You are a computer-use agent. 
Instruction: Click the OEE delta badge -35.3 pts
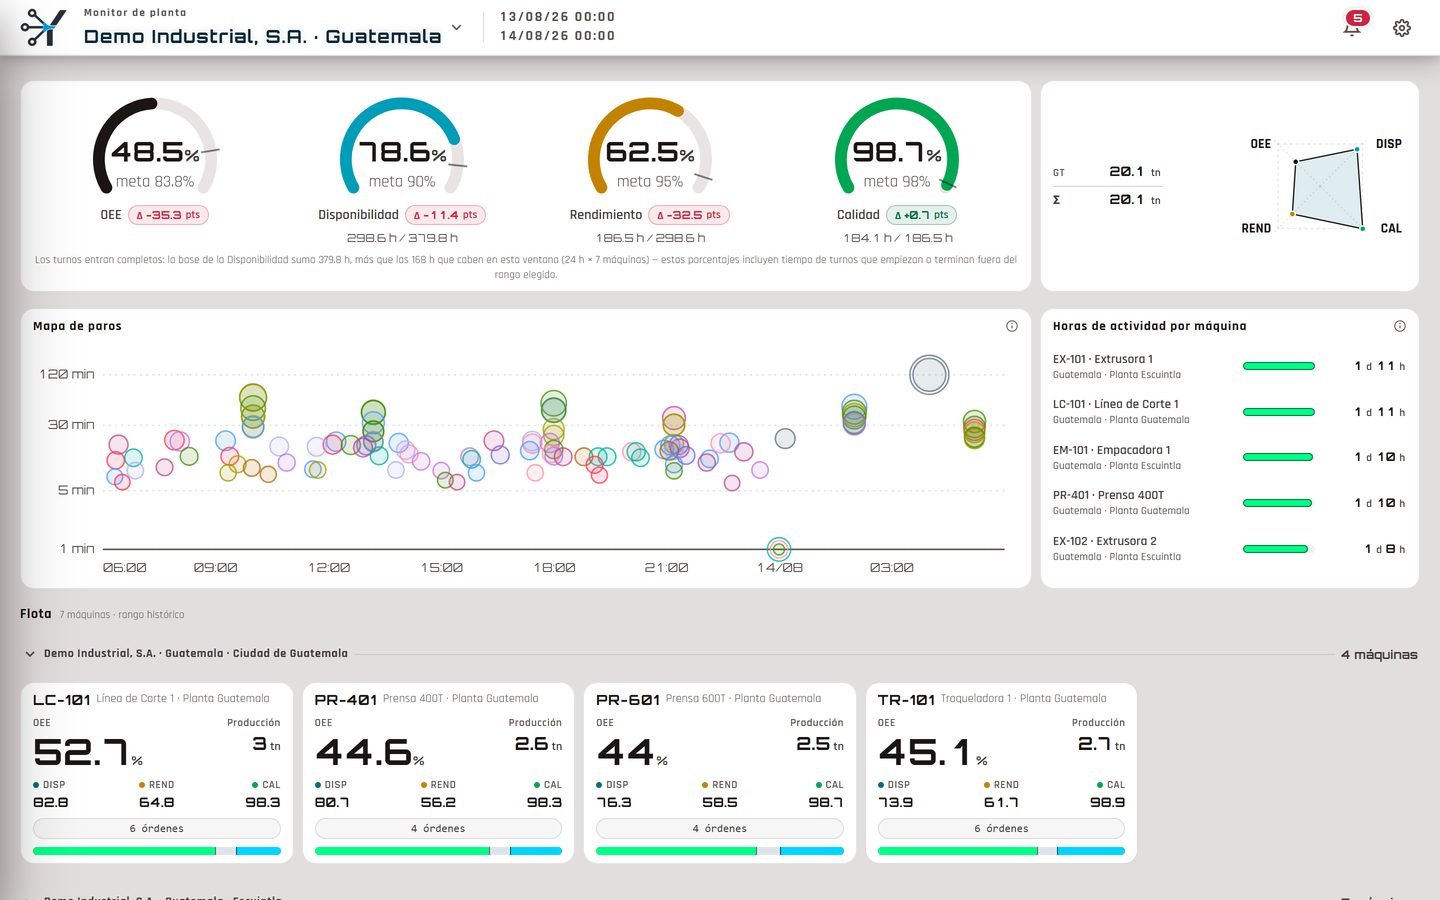(168, 215)
